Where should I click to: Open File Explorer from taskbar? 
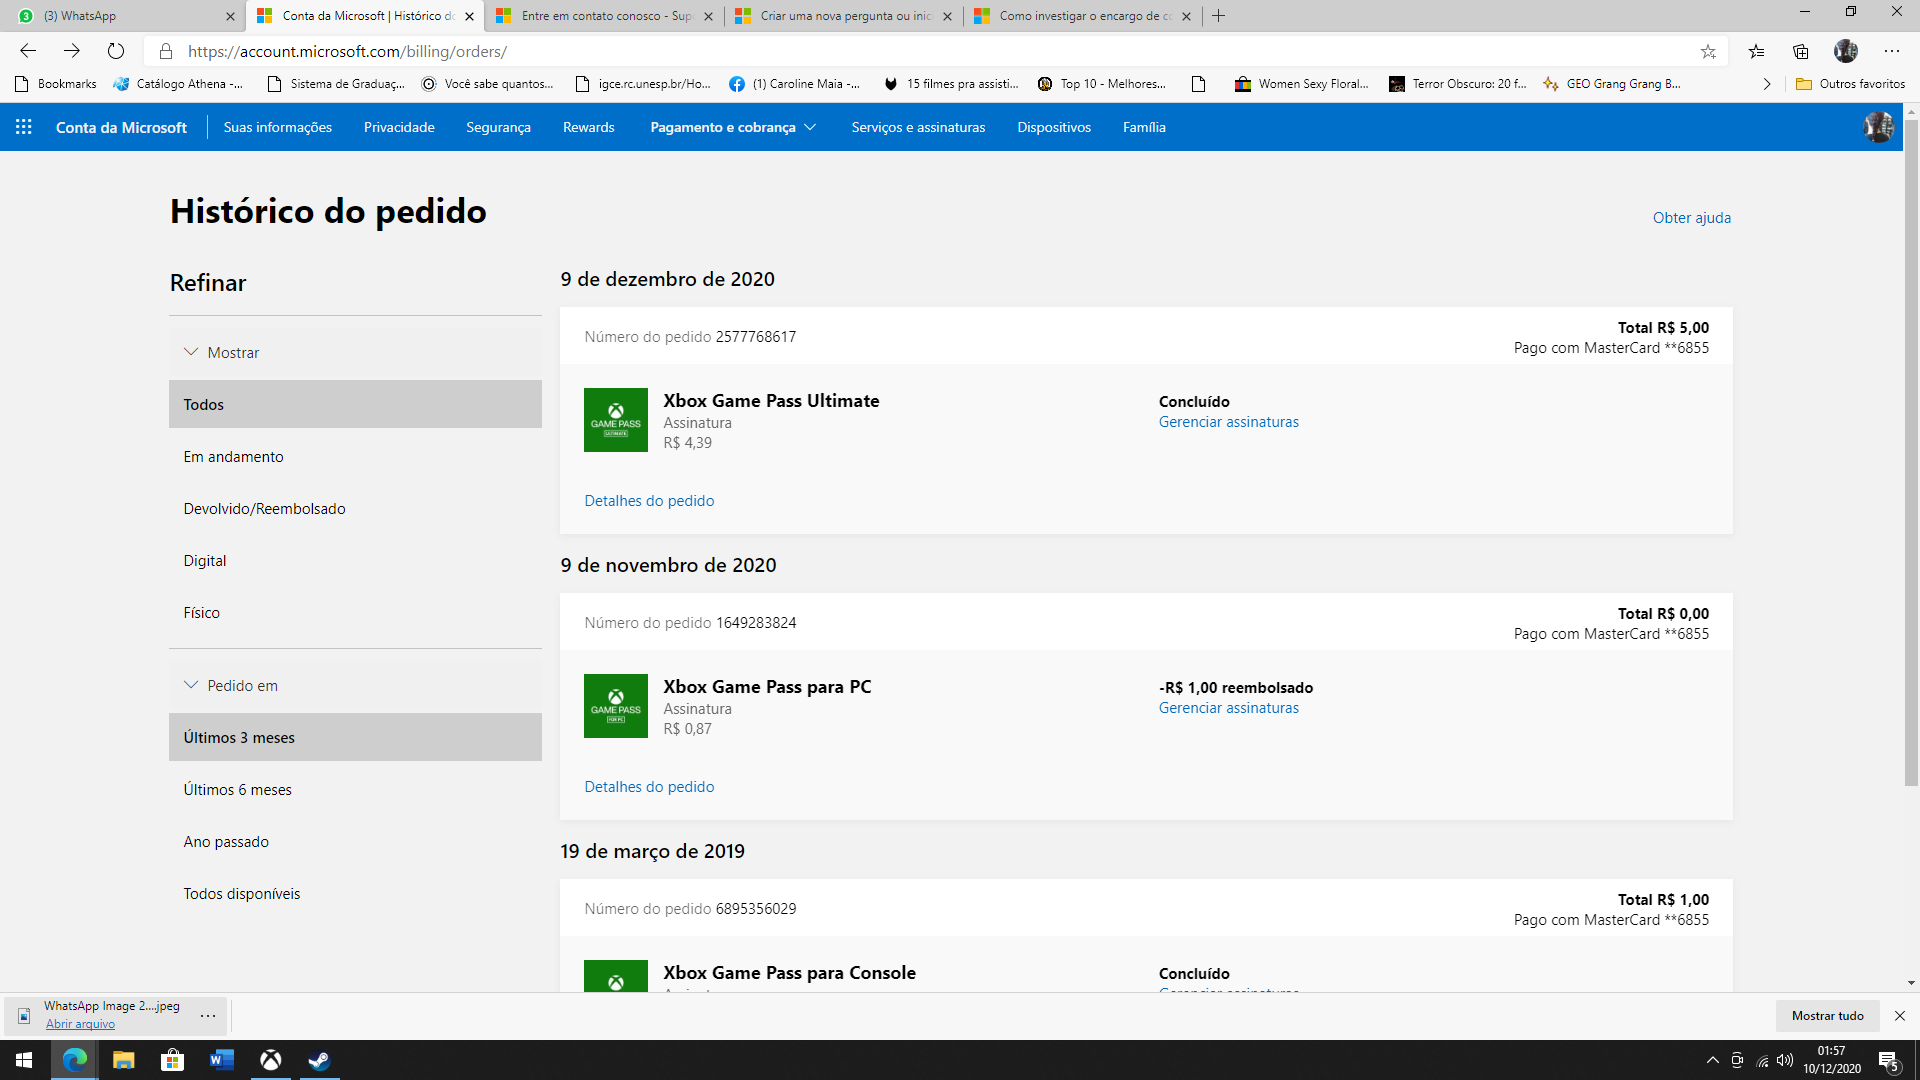123,1060
